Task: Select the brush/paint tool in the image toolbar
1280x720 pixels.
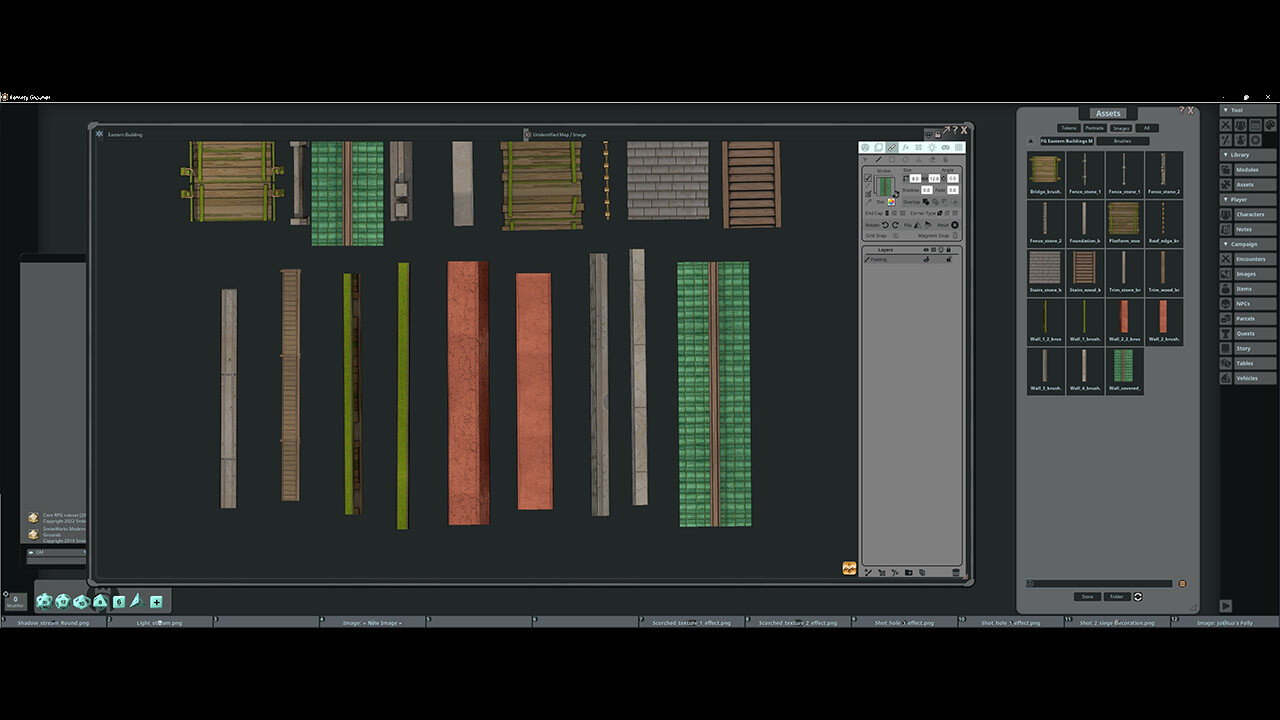Action: (892, 147)
